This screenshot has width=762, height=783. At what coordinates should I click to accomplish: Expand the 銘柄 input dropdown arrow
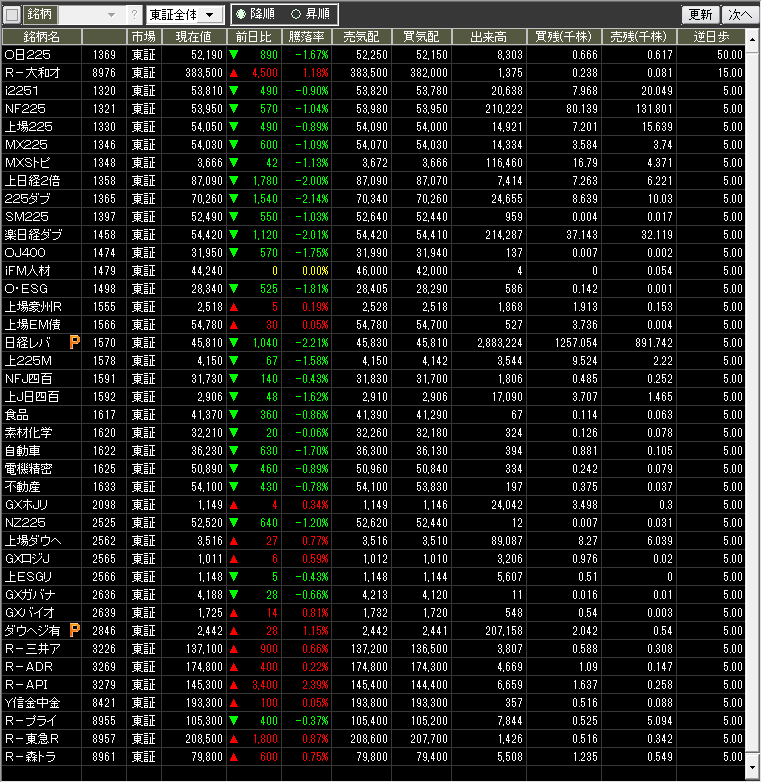point(110,15)
